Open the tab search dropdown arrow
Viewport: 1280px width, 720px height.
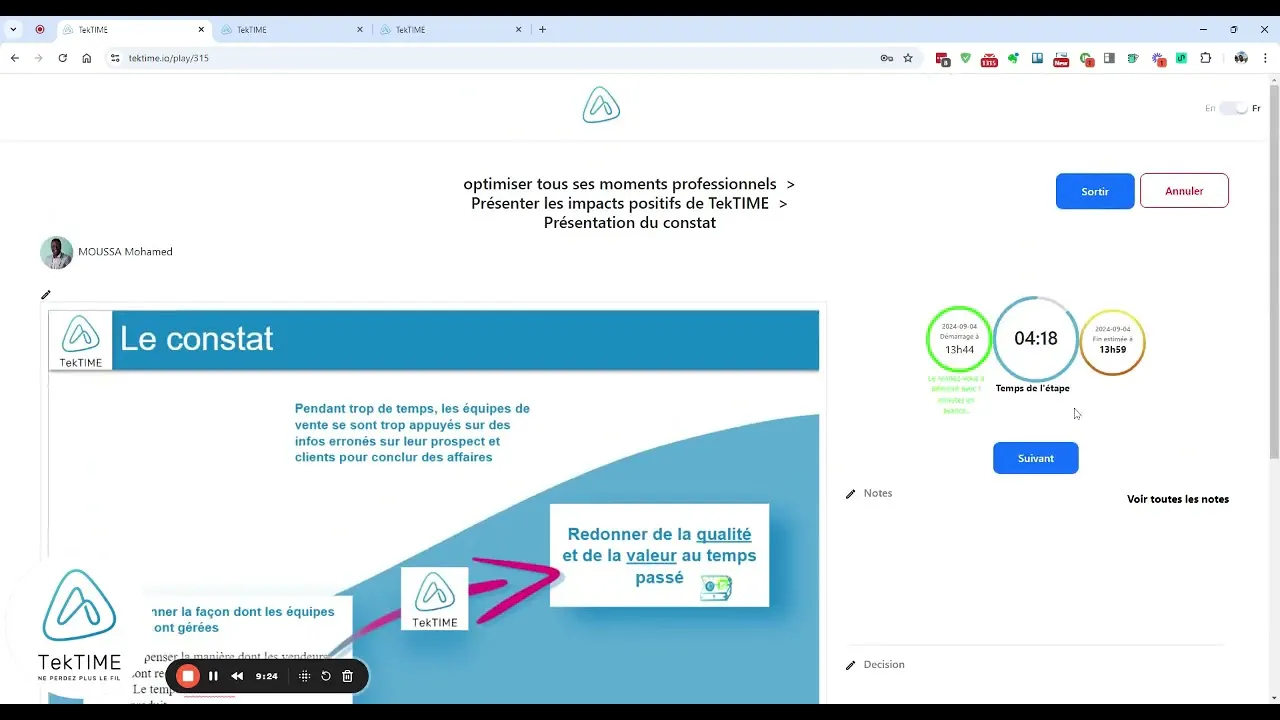point(13,30)
